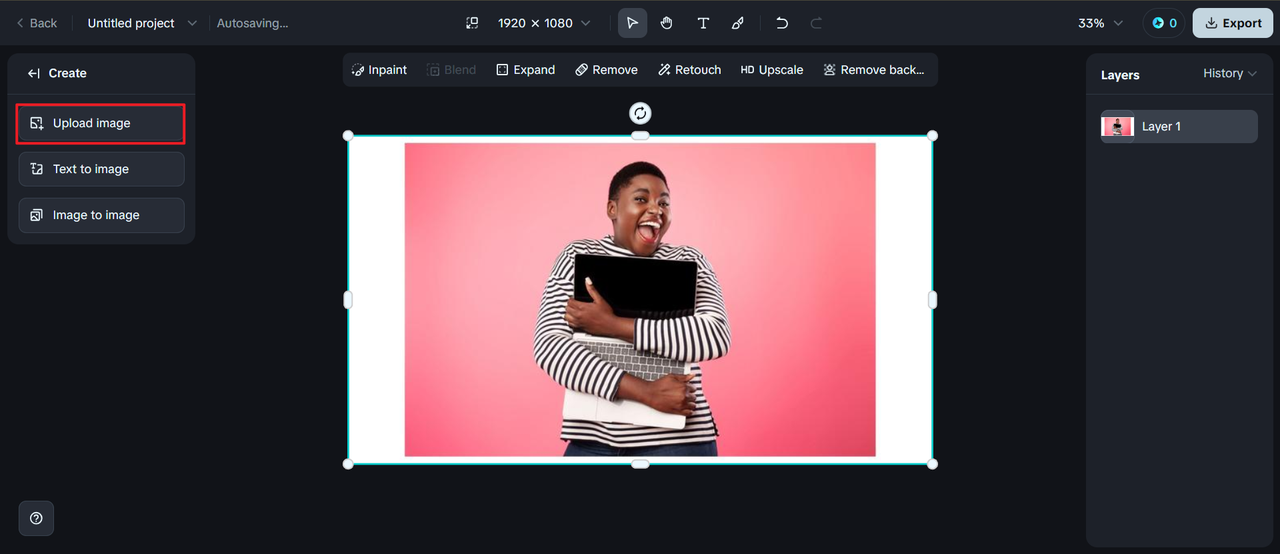Image resolution: width=1280 pixels, height=554 pixels.
Task: Click the Blend option
Action: point(452,70)
